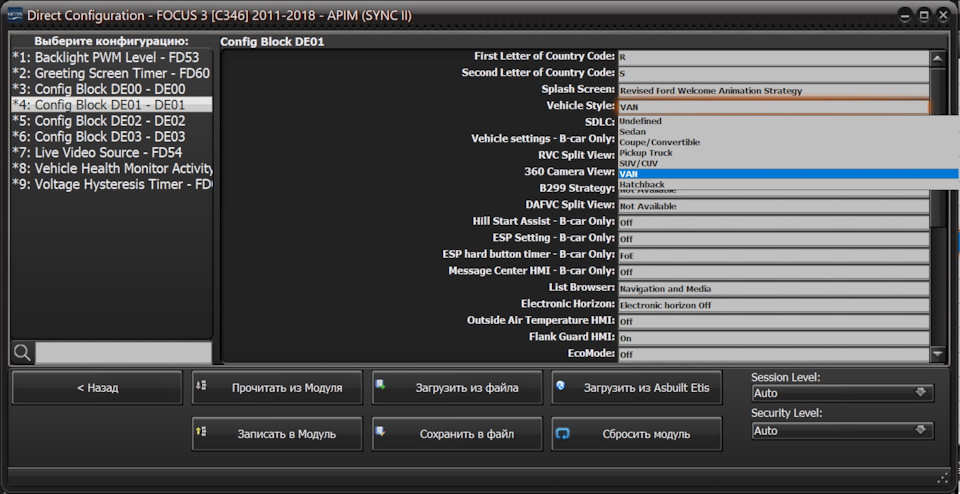Screen dimensions: 960x494
Task: Open ESP hard button timer dropdown
Action: tap(774, 256)
